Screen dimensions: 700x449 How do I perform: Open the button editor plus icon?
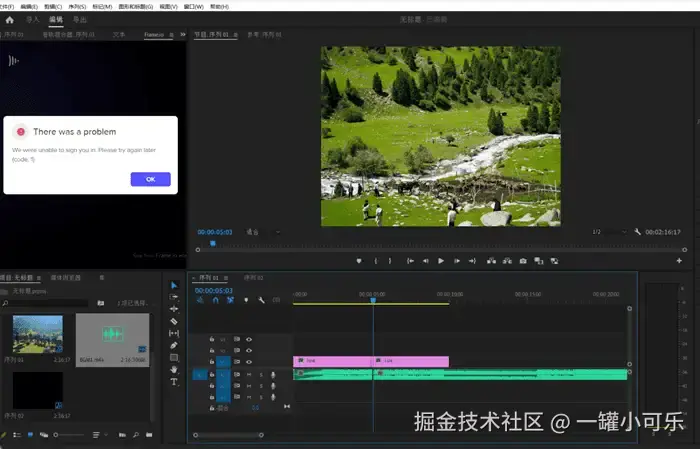679,261
